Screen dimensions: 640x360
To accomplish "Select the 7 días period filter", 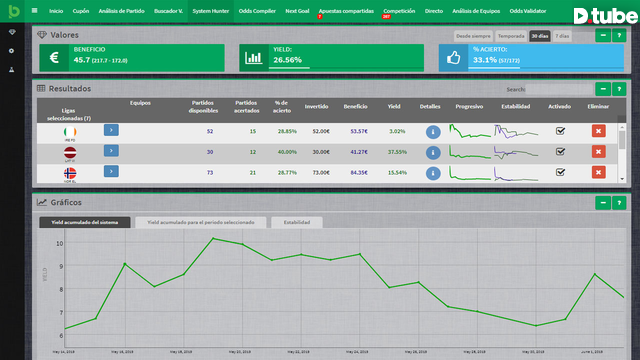I will click(x=562, y=36).
